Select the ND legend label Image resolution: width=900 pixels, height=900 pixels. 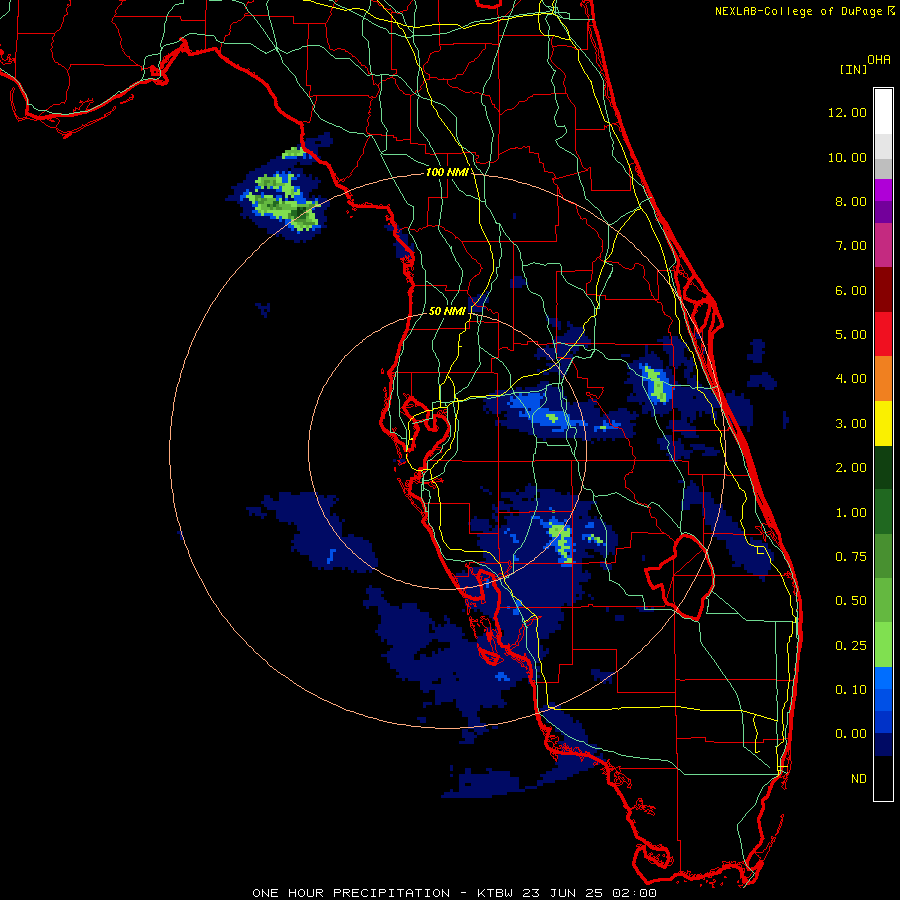tap(859, 779)
